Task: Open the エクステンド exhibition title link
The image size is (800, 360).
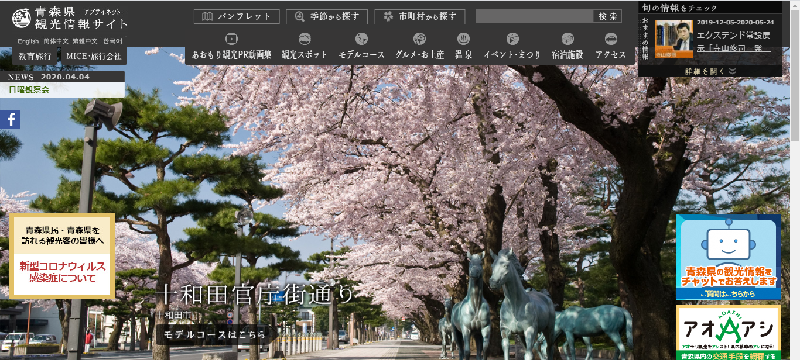Action: [735, 42]
